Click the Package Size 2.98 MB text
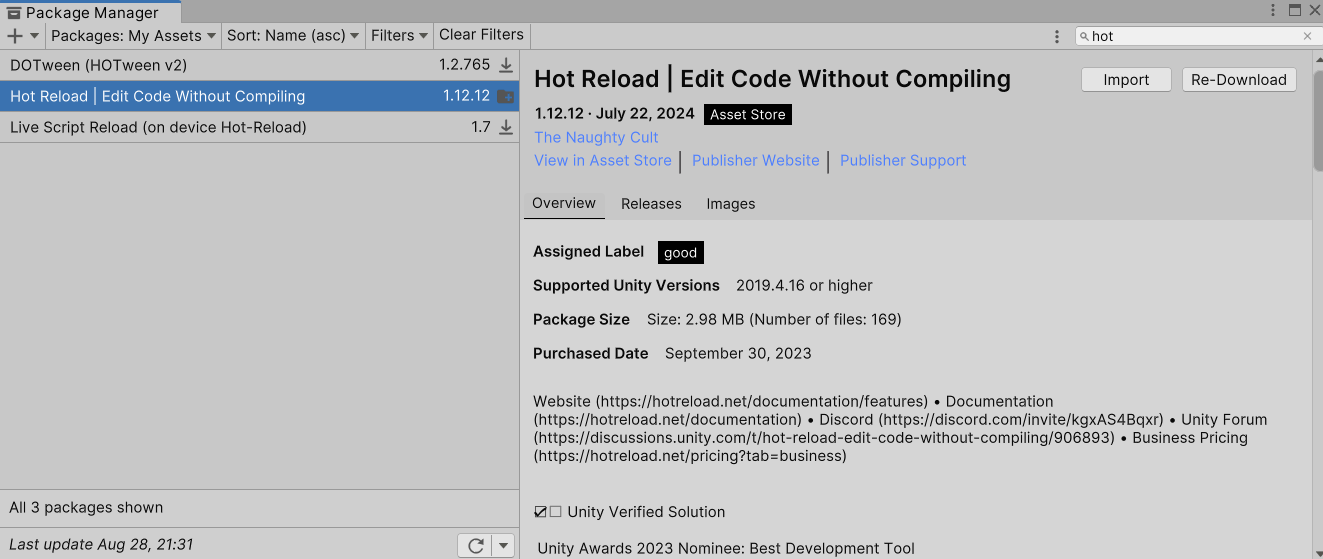1323x559 pixels. click(774, 319)
